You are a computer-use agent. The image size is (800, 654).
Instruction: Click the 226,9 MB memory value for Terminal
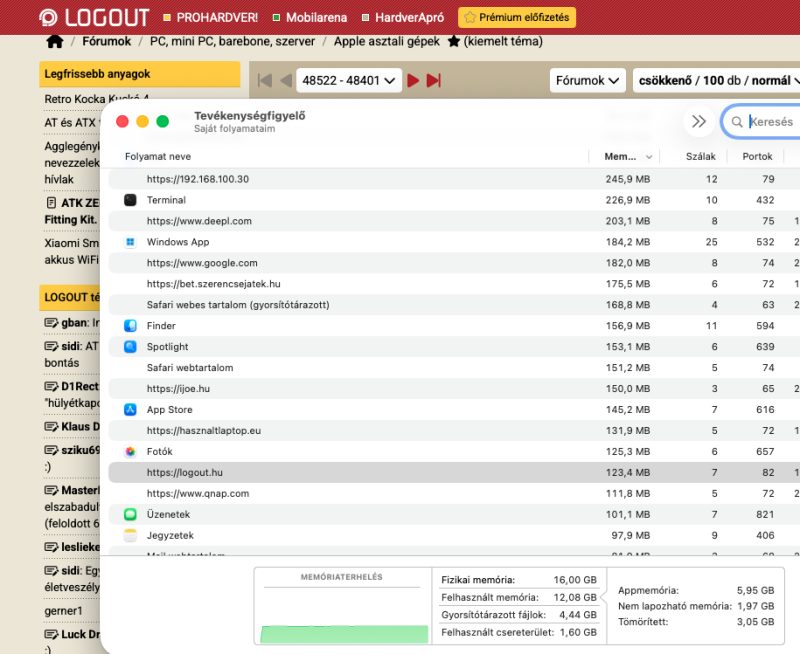tap(628, 200)
